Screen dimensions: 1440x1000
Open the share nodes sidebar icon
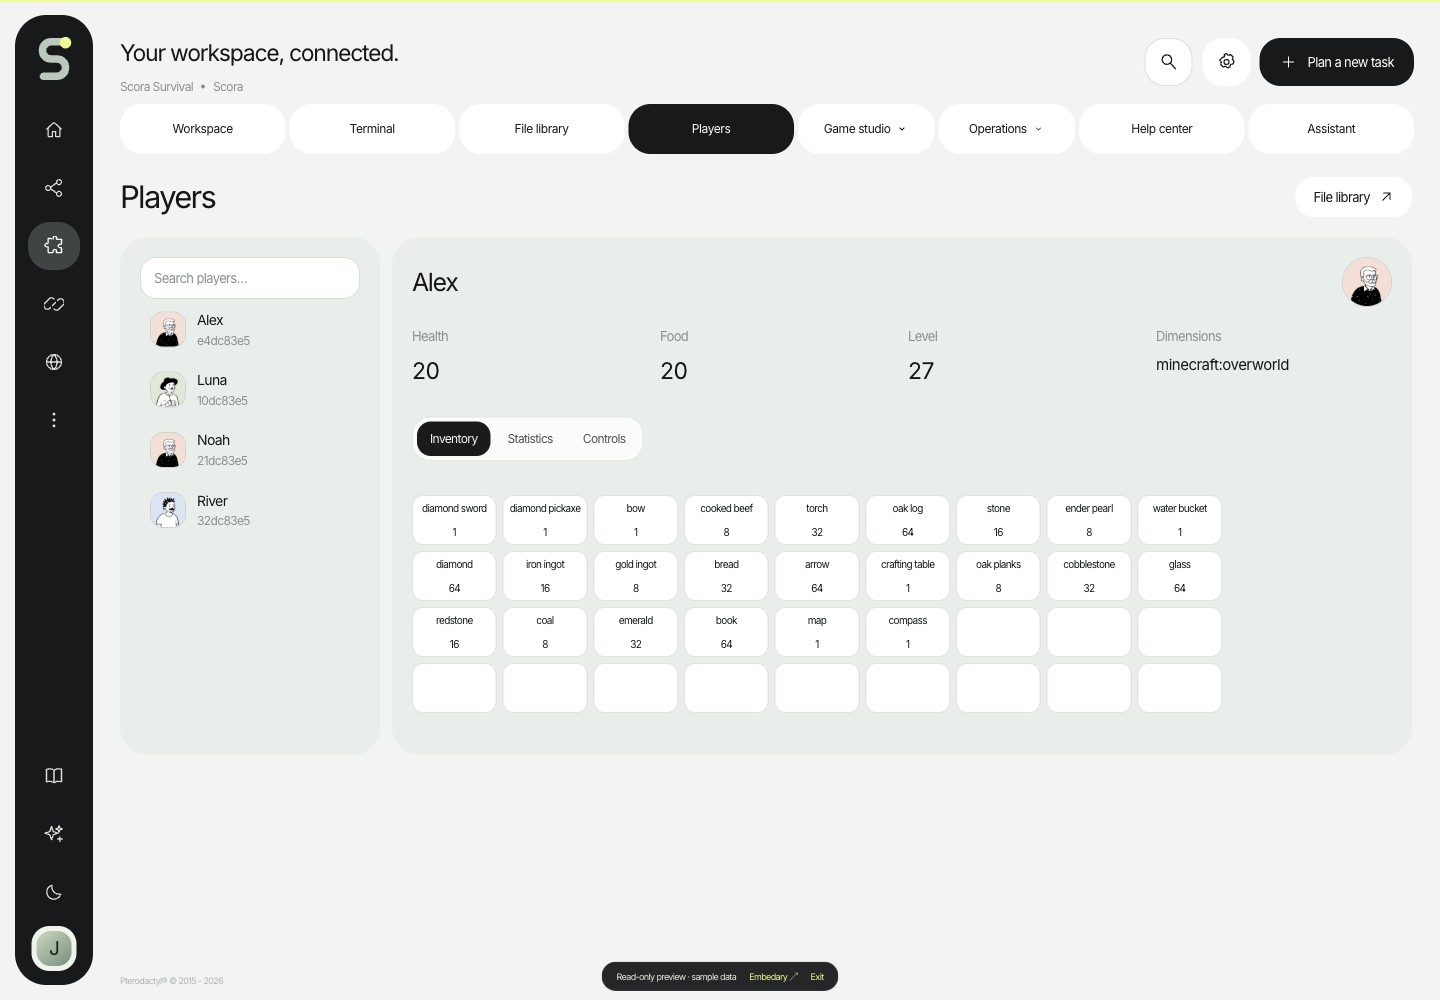coord(54,188)
